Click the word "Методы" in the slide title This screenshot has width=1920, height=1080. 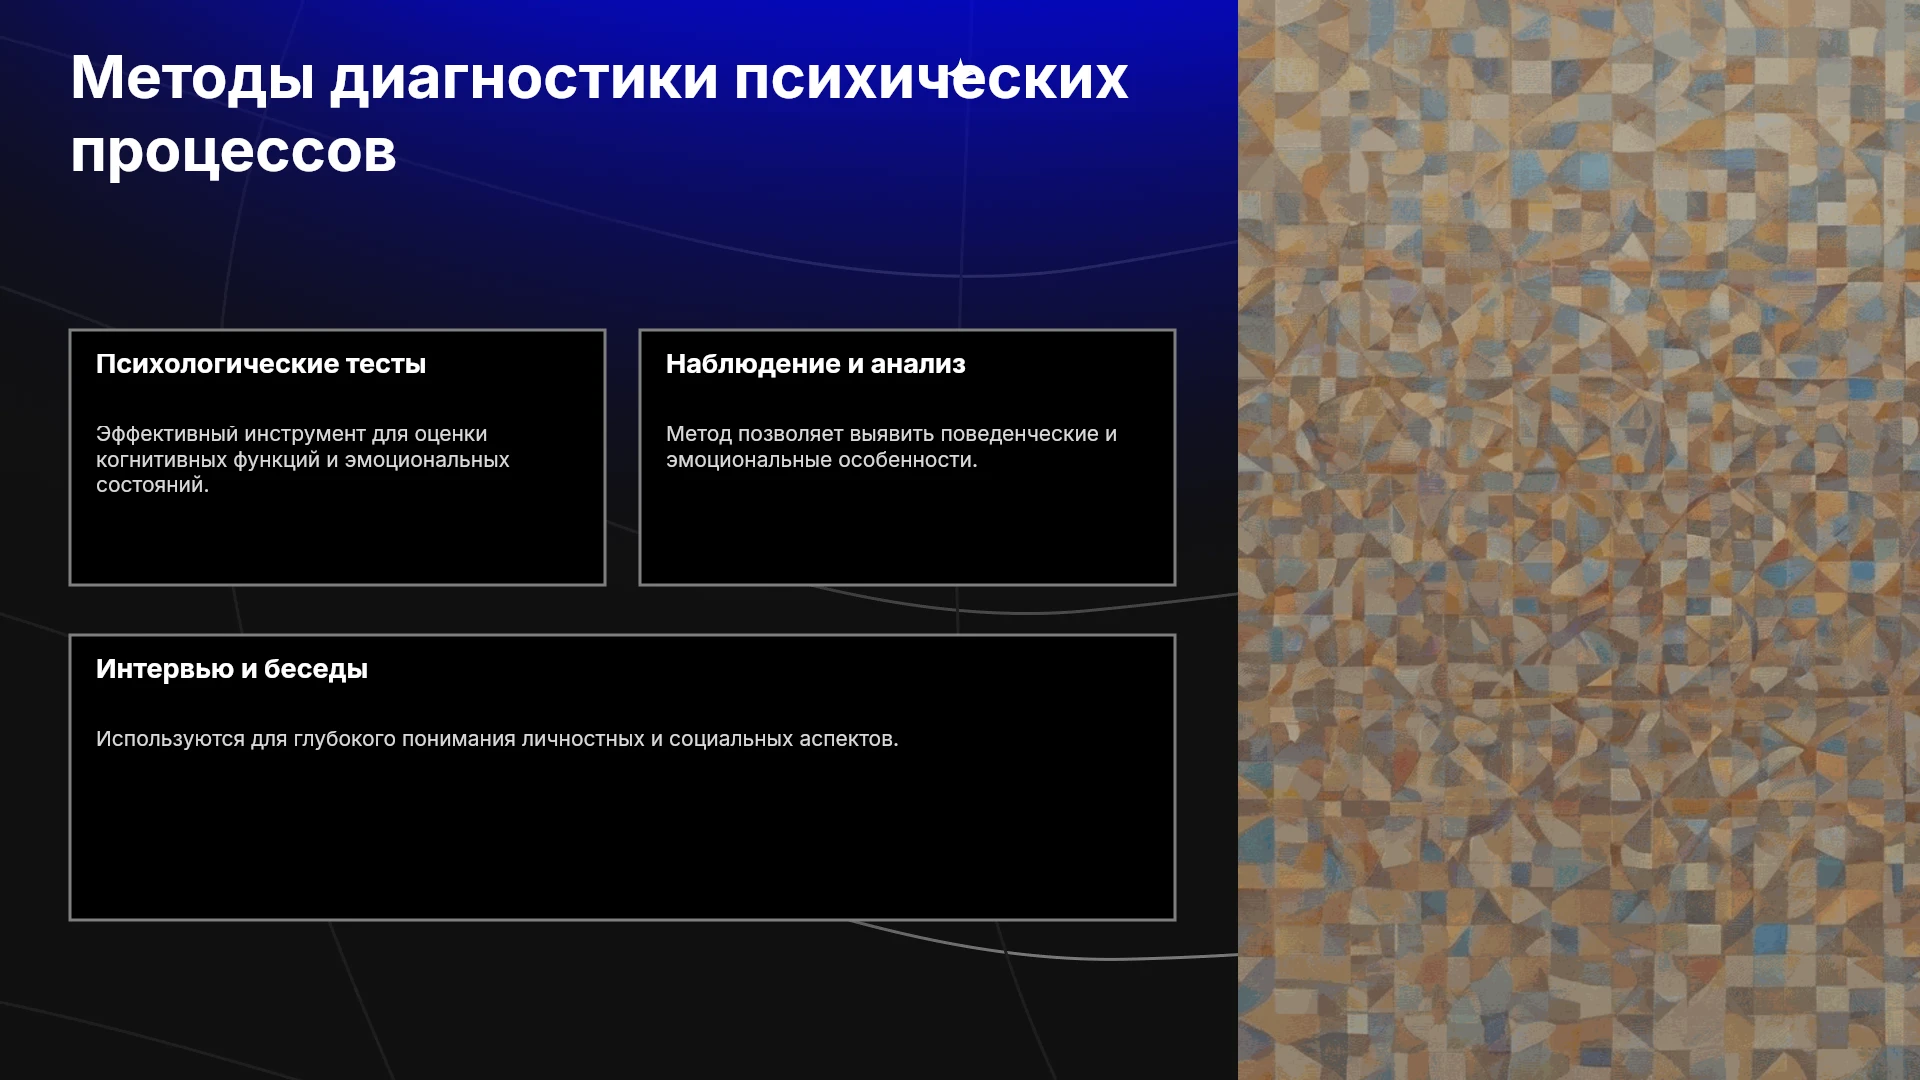tap(193, 78)
